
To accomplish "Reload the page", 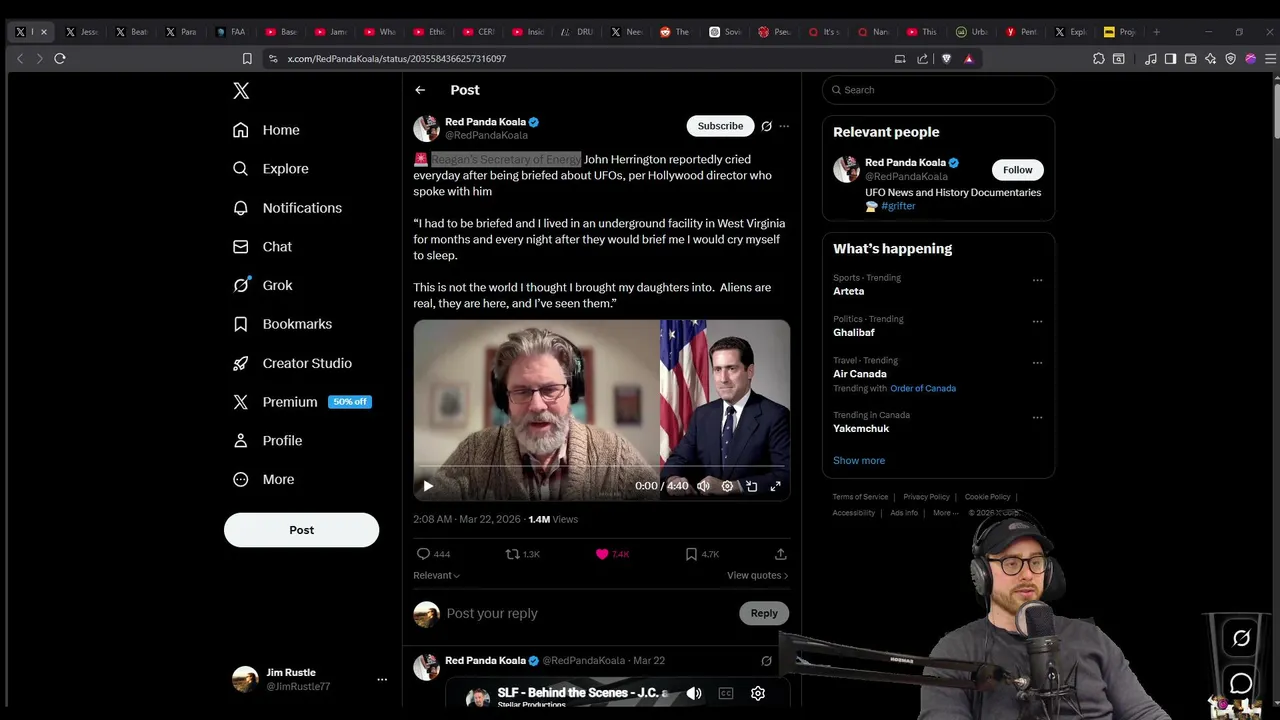I will (60, 59).
